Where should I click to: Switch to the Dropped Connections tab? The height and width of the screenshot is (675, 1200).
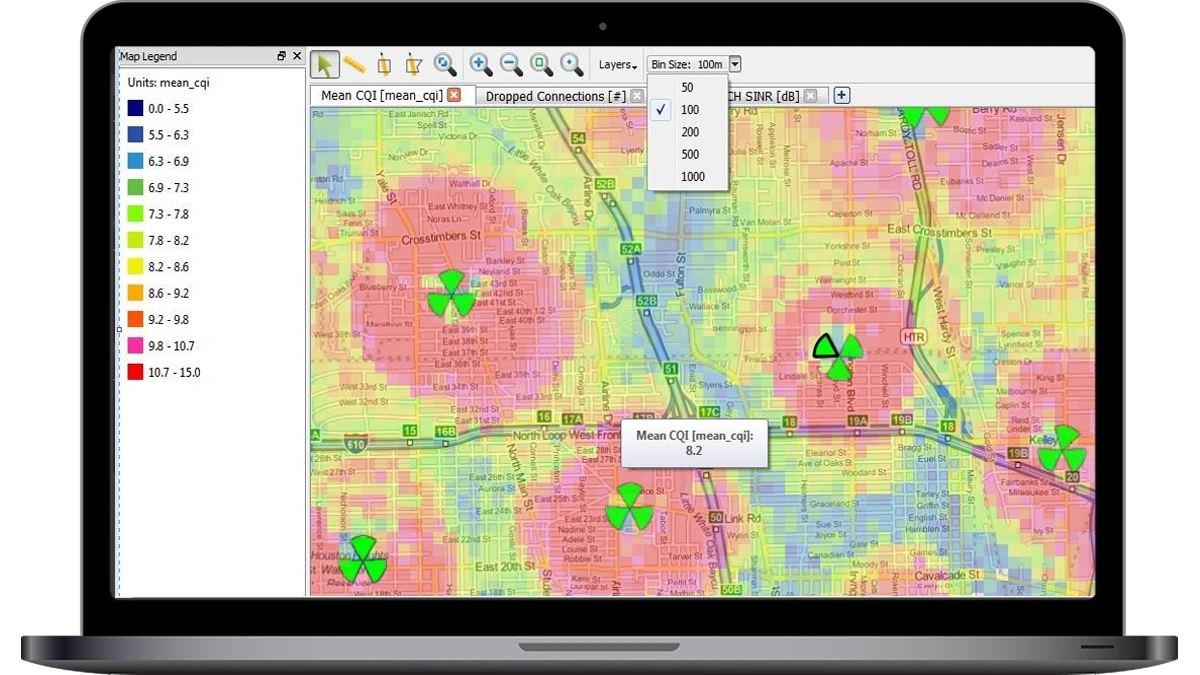click(555, 96)
